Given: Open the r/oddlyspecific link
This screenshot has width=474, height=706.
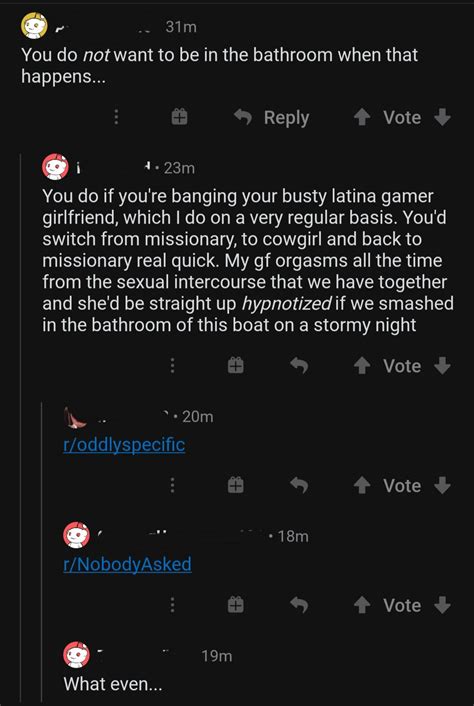Looking at the screenshot, I should (124, 445).
